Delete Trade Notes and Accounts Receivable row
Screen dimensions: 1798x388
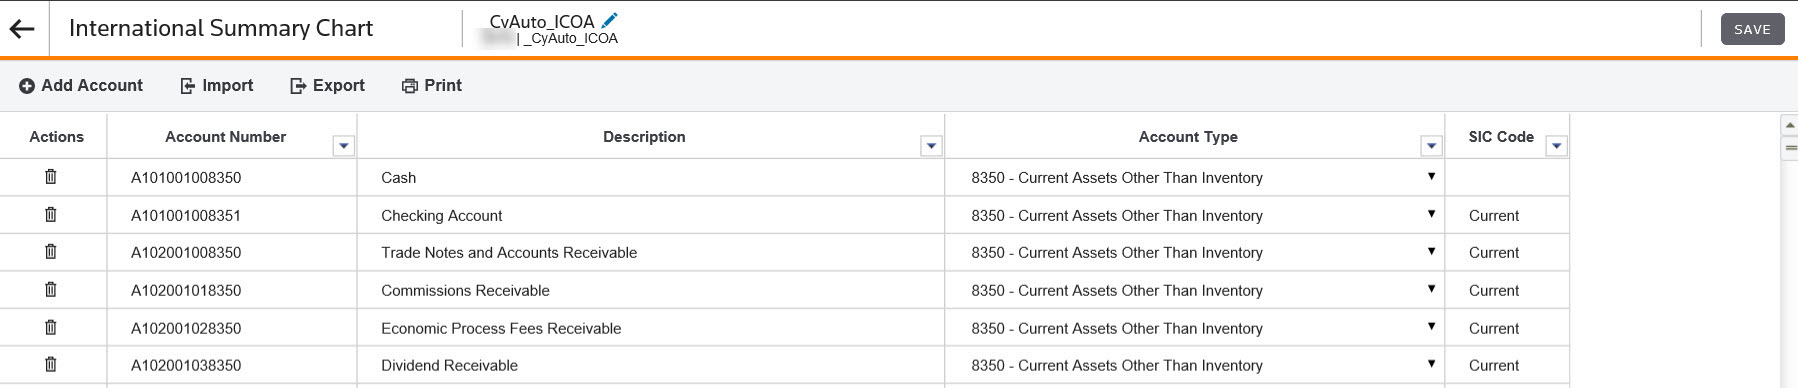pos(51,252)
